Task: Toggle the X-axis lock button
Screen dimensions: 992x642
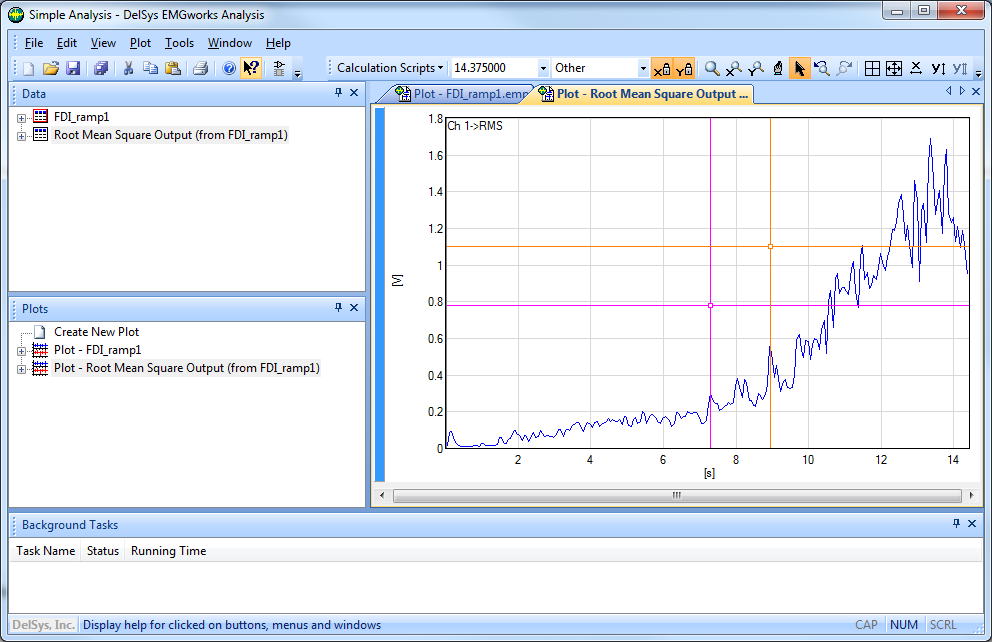Action: (x=661, y=68)
